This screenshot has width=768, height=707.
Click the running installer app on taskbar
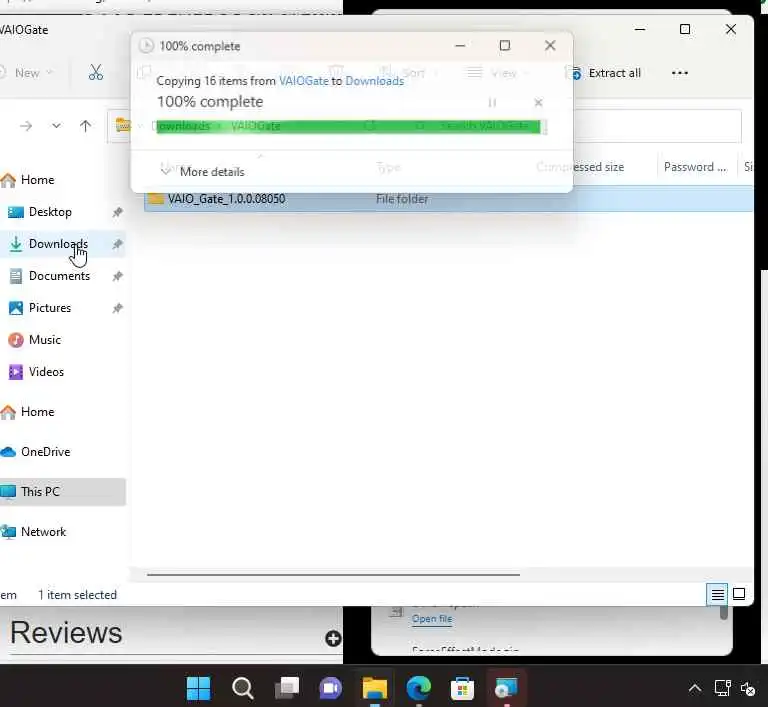(506, 688)
